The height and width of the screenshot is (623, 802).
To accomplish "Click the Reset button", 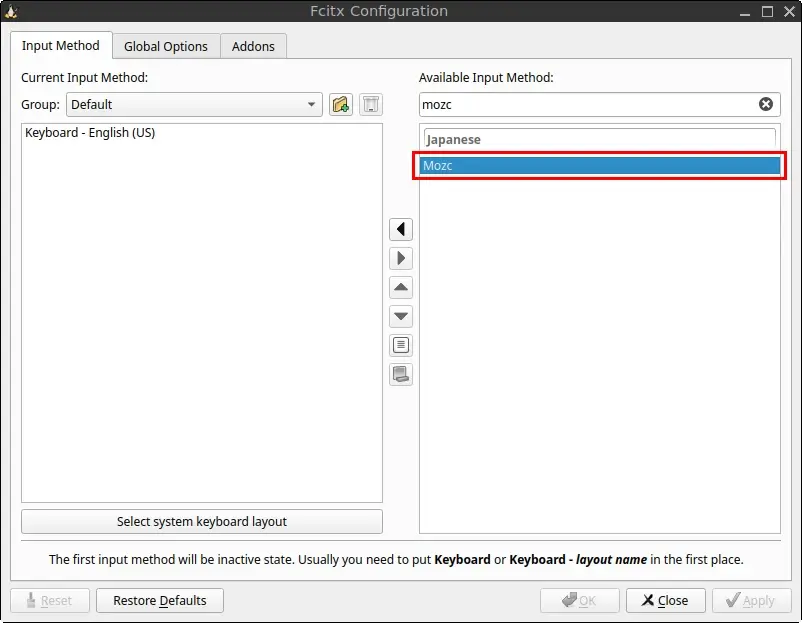I will tap(50, 600).
